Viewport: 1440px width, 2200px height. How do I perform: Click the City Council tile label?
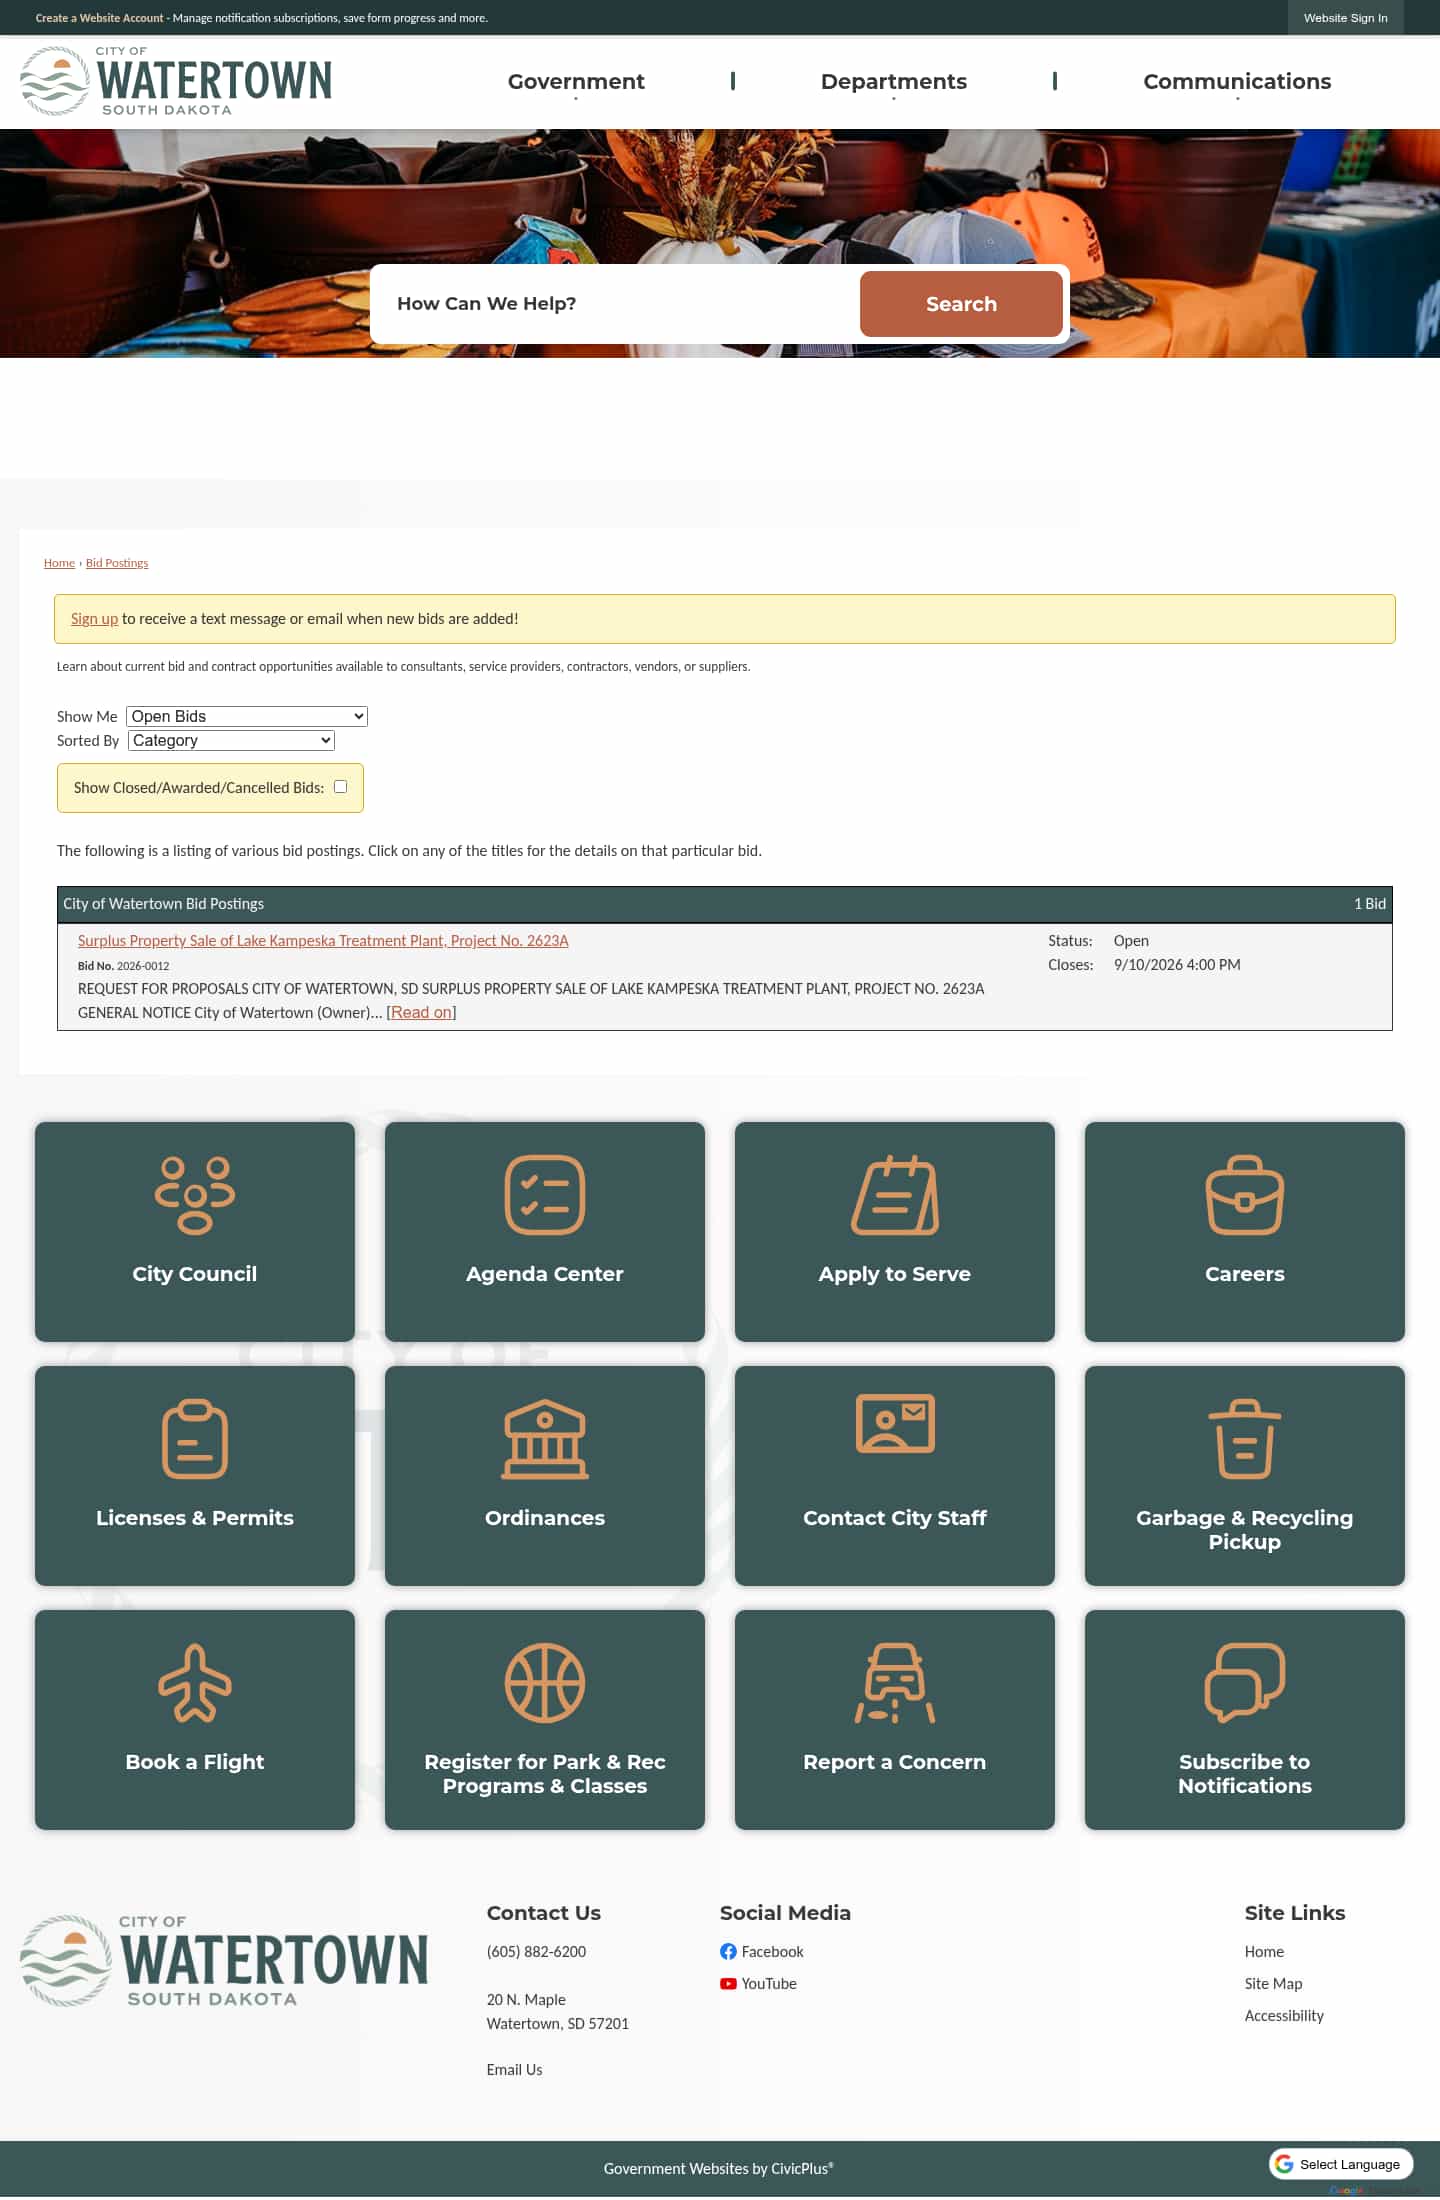195,1274
